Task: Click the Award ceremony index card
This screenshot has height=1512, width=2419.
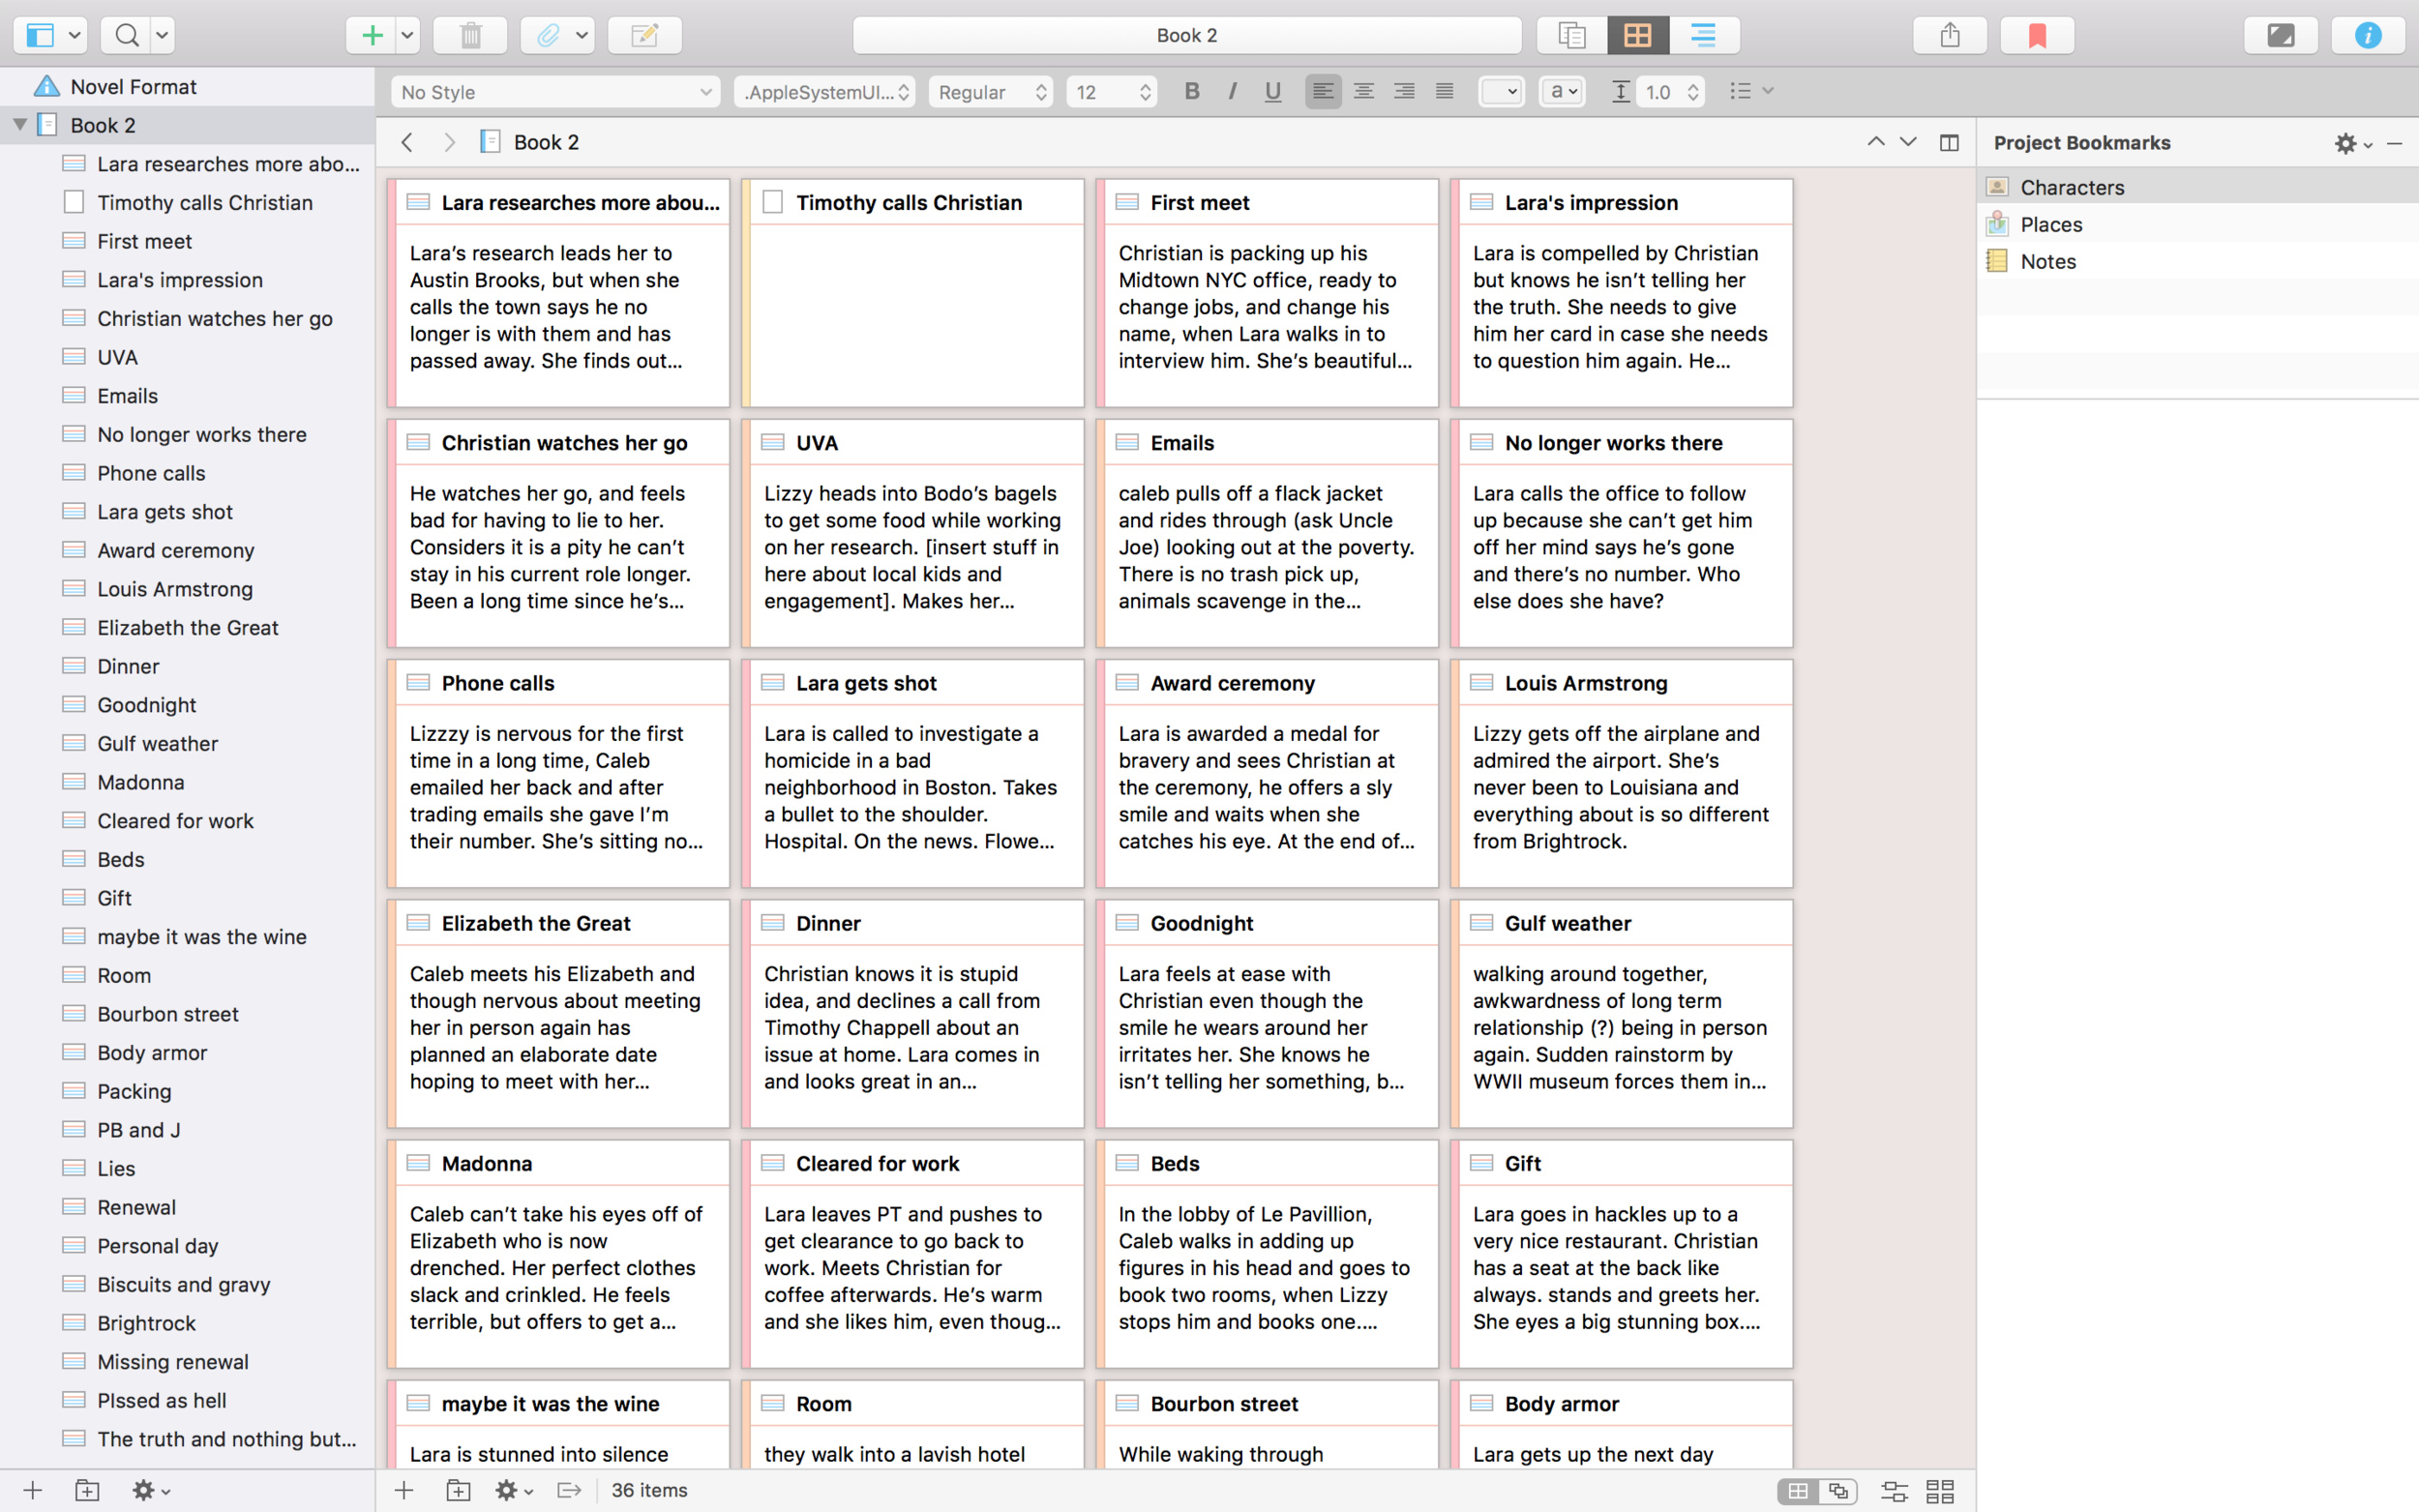Action: click(x=1266, y=772)
